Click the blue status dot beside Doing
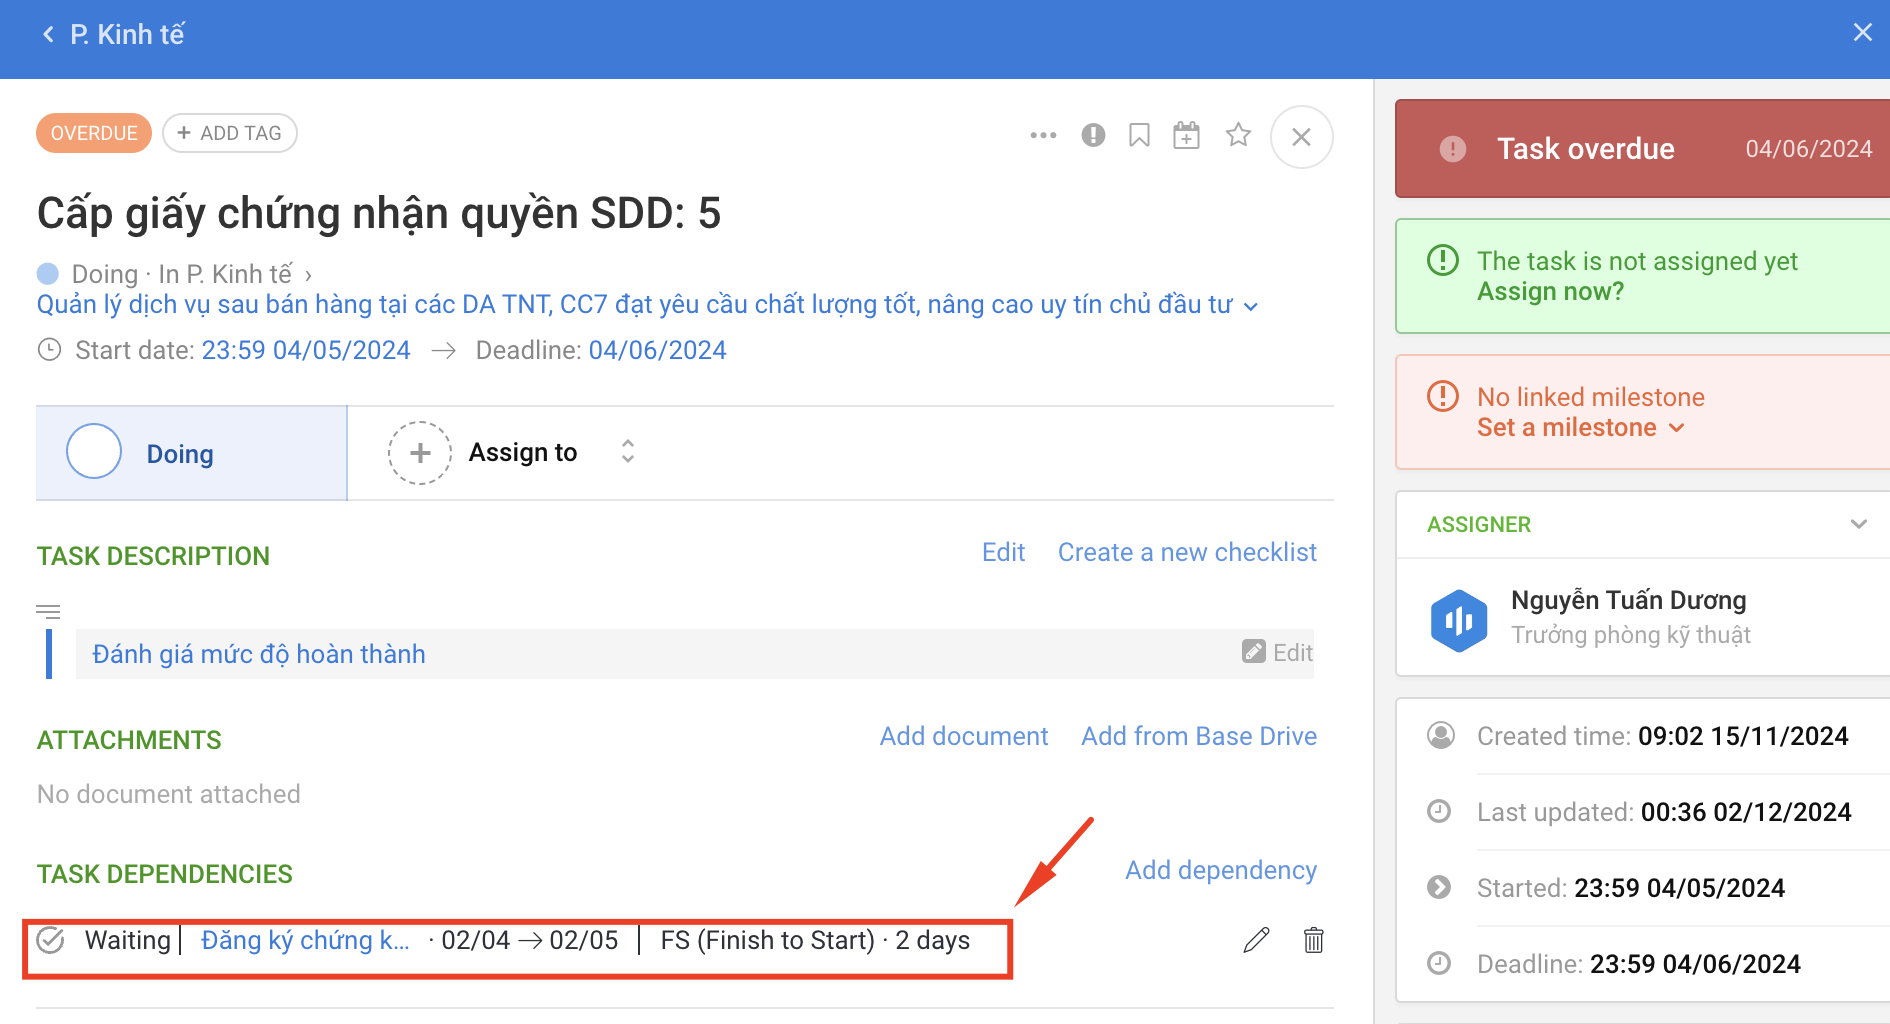Image resolution: width=1890 pixels, height=1024 pixels. (x=48, y=273)
